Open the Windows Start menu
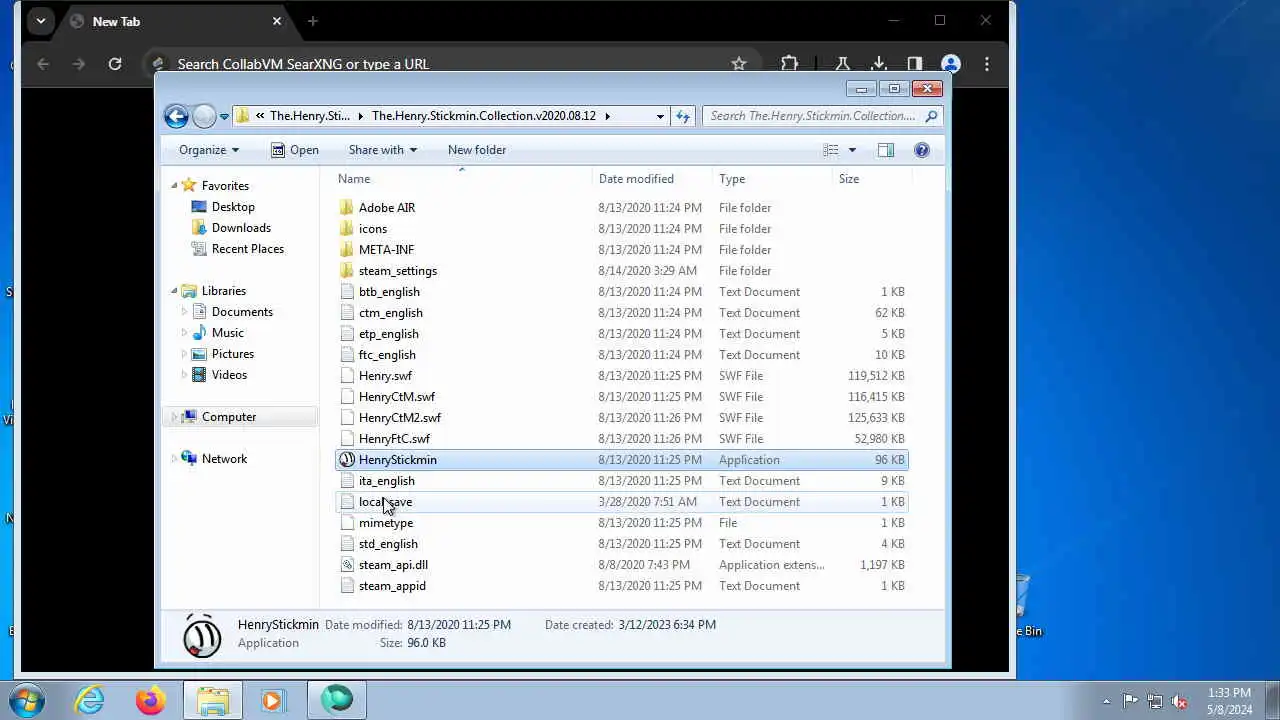Image resolution: width=1280 pixels, height=720 pixels. tap(27, 700)
